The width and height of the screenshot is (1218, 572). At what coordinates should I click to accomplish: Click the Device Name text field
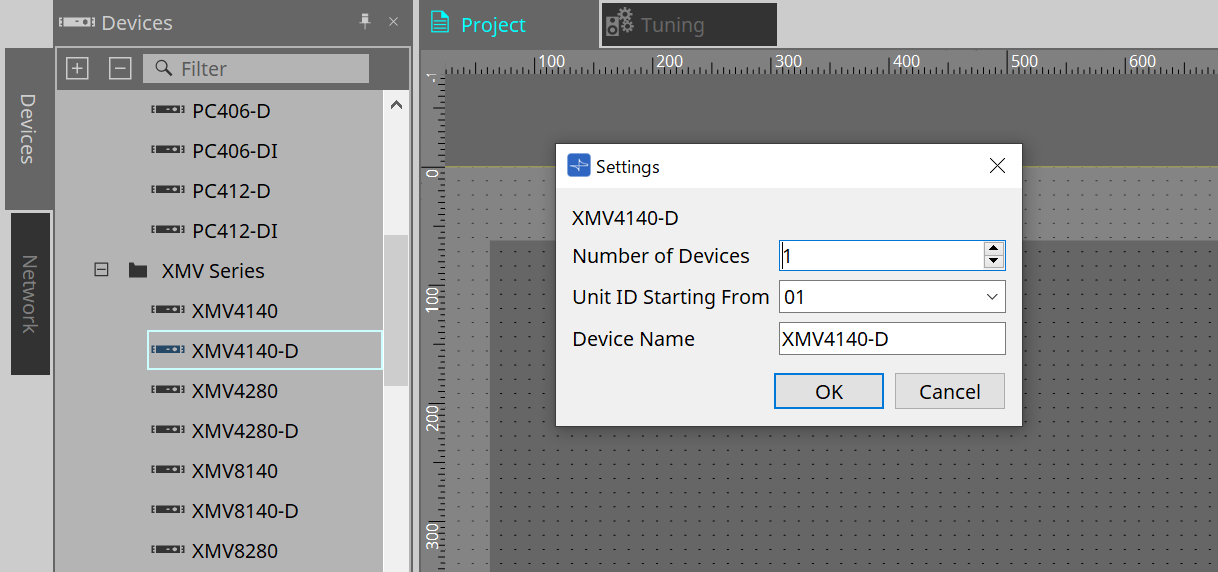tap(892, 339)
